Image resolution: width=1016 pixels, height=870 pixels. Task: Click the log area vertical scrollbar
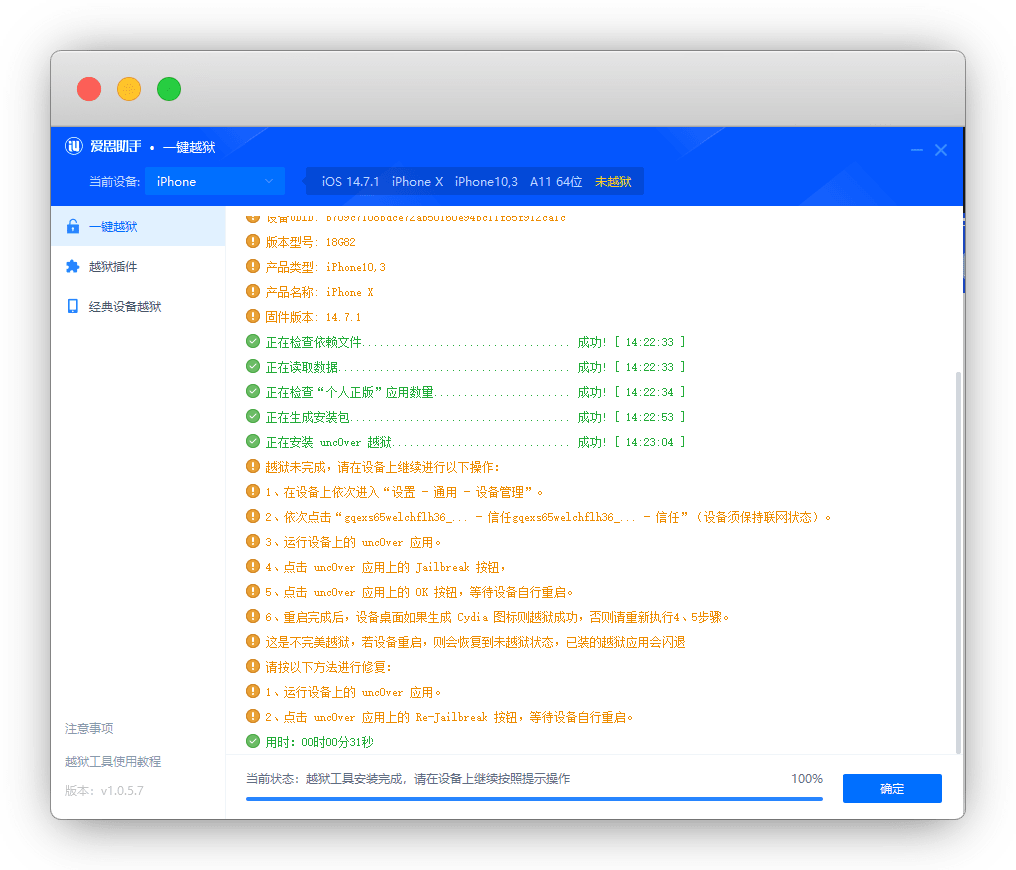958,562
